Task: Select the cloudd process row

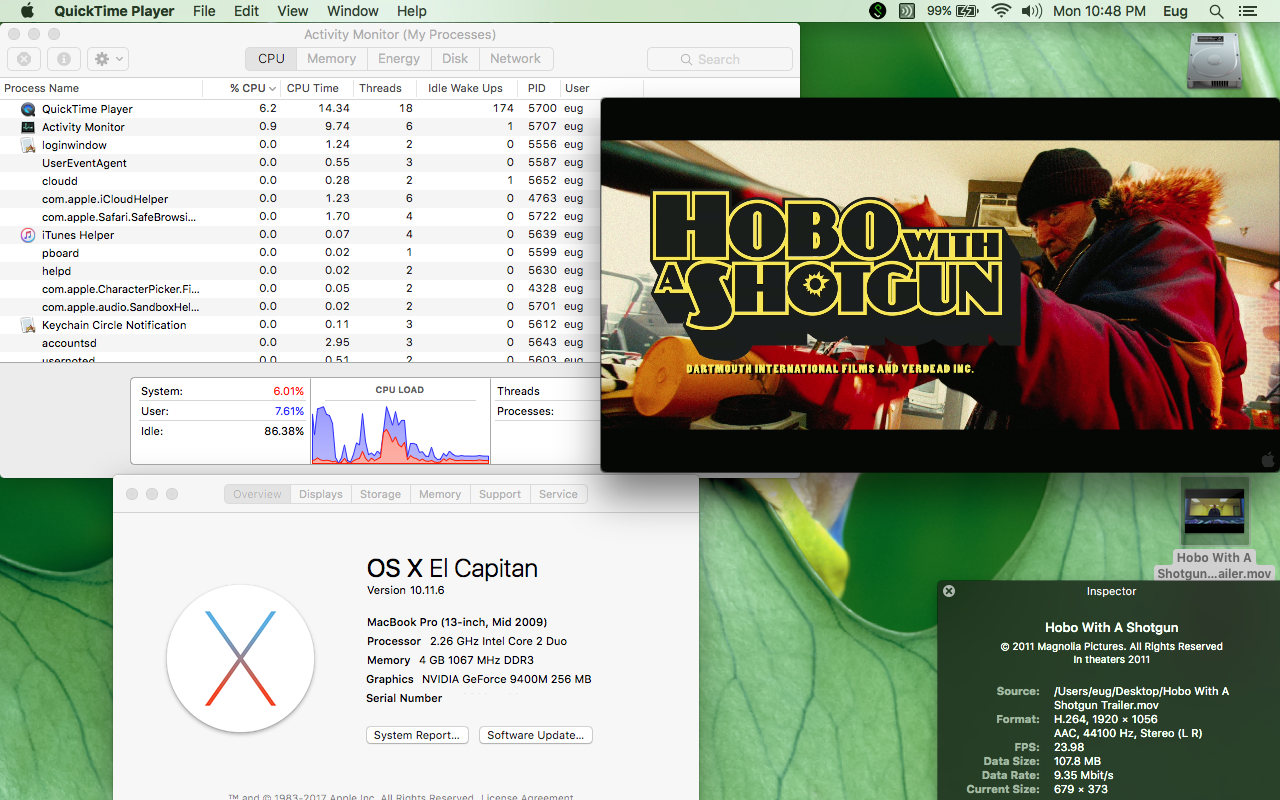Action: [300, 181]
